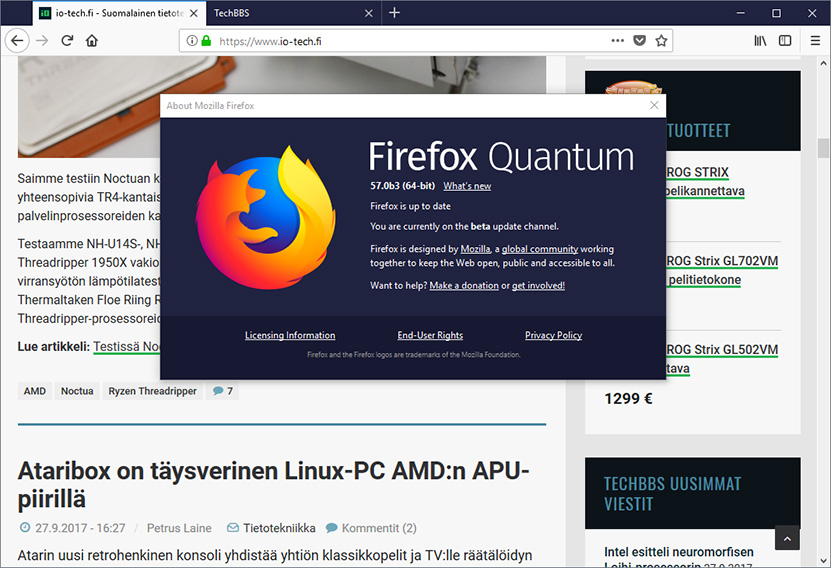The height and width of the screenshot is (568, 831).
Task: Click the AMD tag
Action: point(35,391)
